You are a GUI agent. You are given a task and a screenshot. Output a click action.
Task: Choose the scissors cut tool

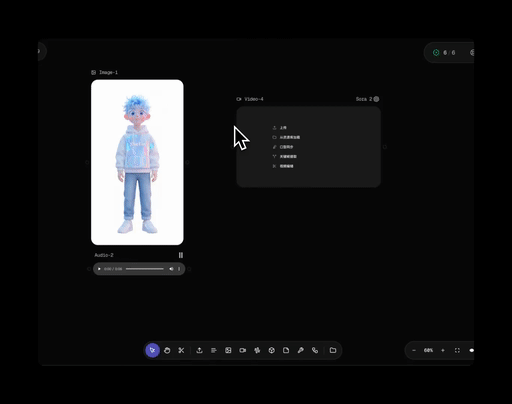point(181,350)
